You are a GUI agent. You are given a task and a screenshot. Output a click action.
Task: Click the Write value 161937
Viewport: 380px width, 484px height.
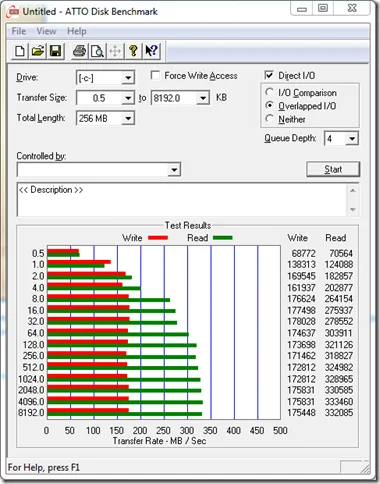[301, 288]
